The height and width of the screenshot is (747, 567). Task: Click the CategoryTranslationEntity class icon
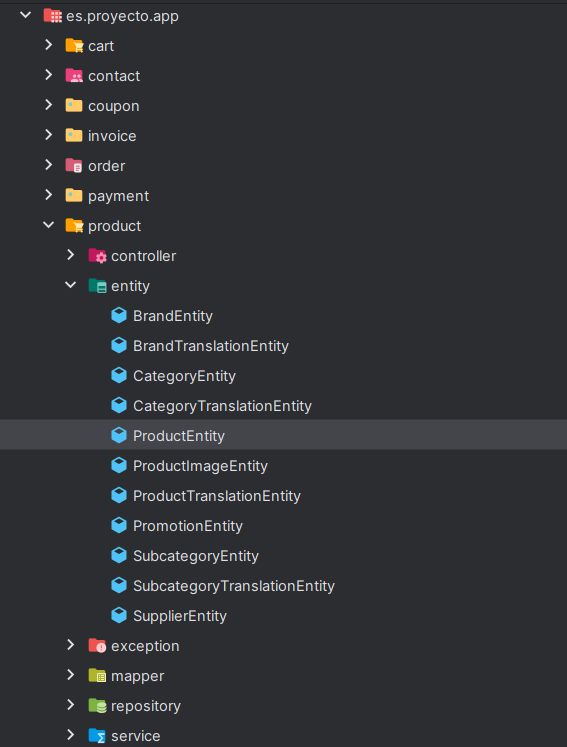(x=119, y=405)
